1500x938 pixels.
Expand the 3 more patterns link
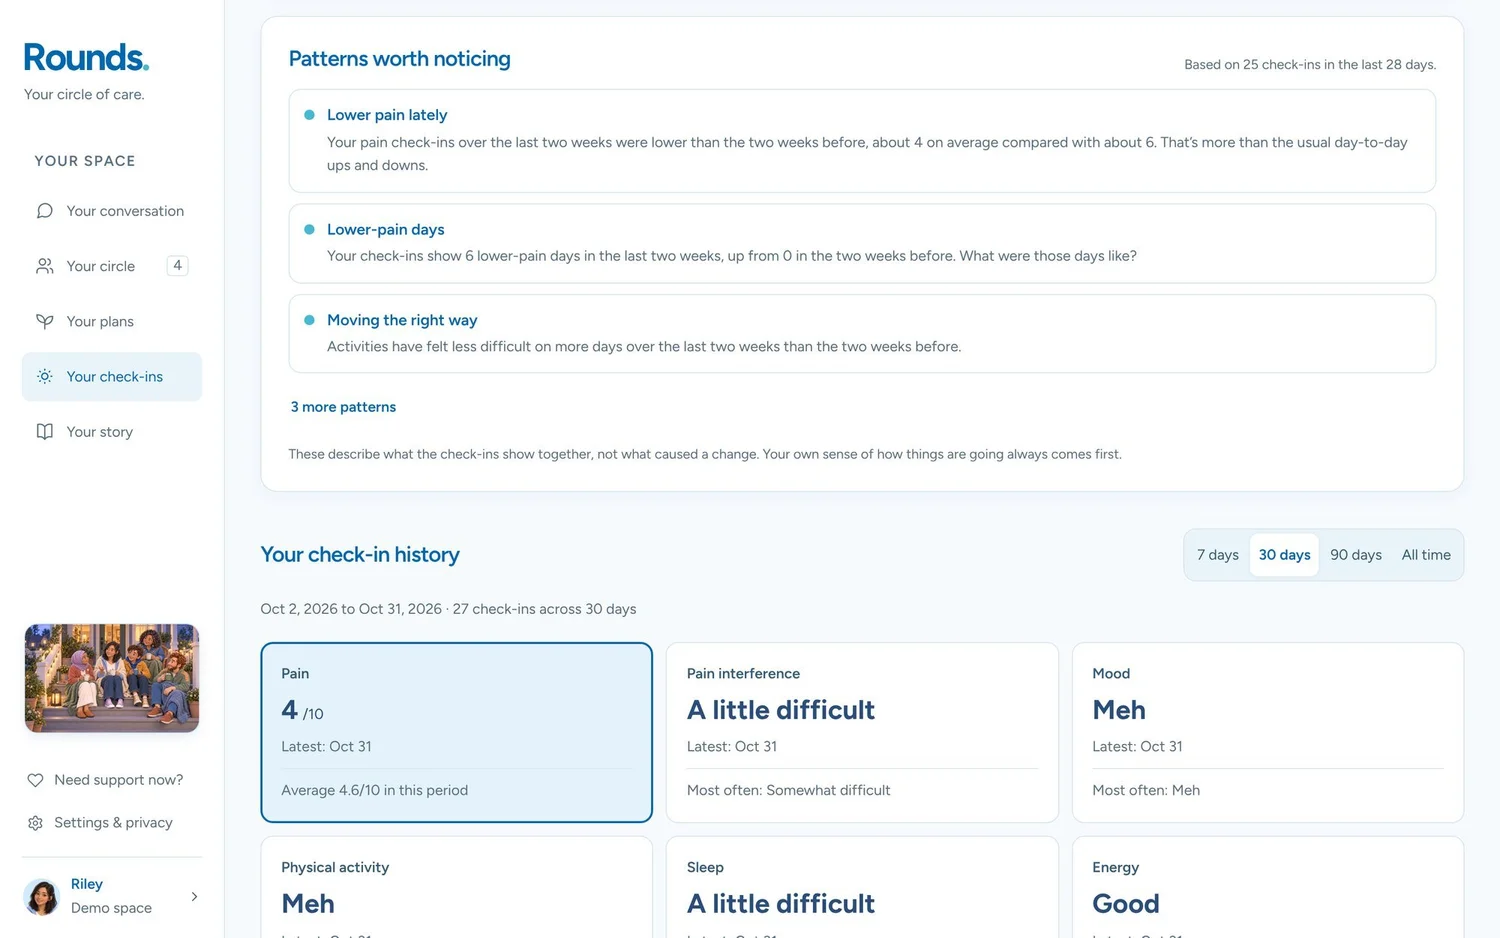[x=343, y=407]
